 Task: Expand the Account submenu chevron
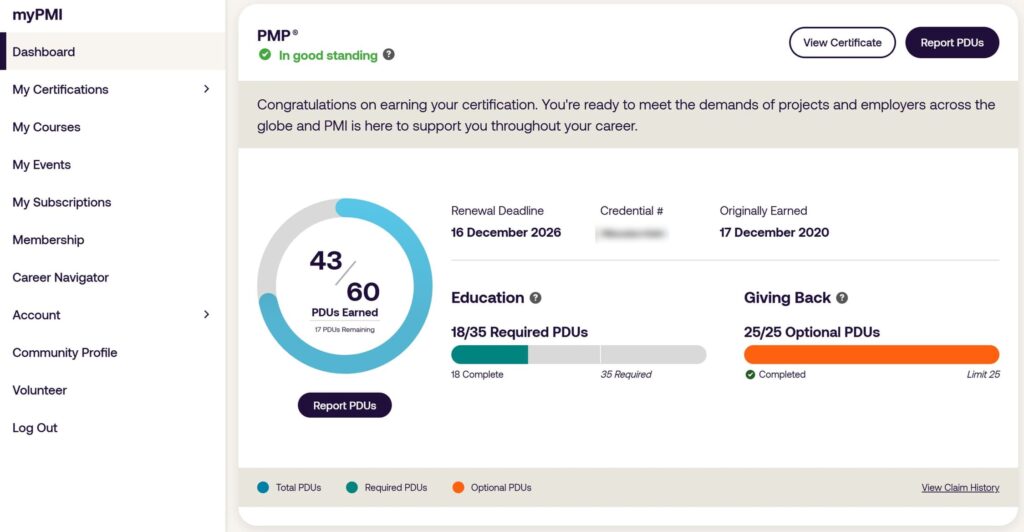207,315
